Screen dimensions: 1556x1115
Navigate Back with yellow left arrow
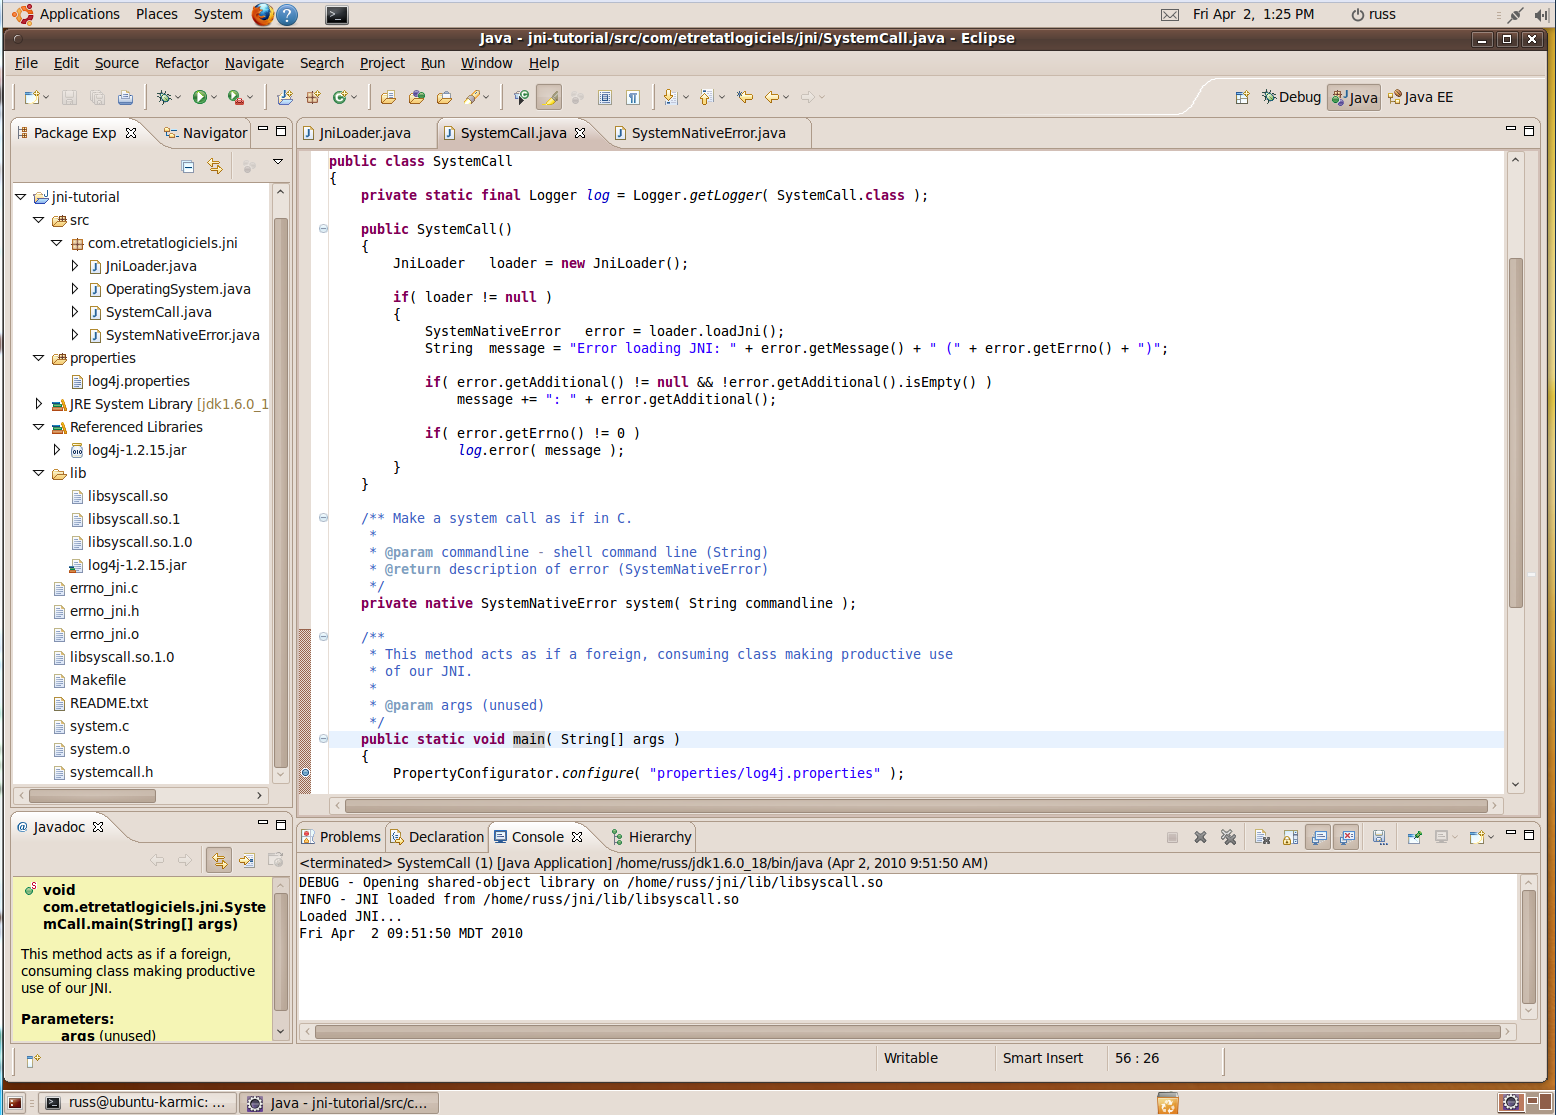pos(772,97)
